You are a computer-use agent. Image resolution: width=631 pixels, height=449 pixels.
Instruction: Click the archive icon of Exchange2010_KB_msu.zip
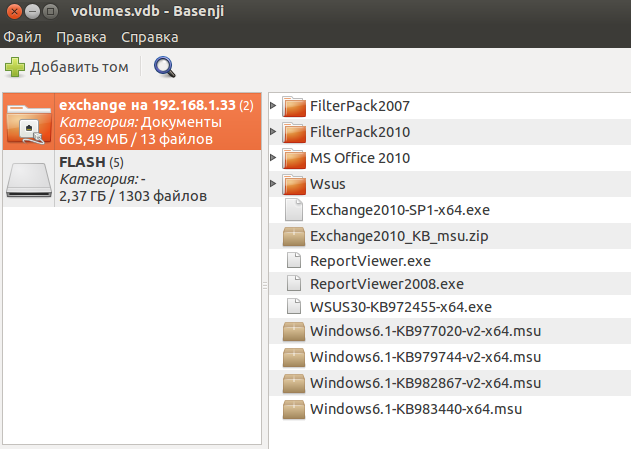[294, 236]
